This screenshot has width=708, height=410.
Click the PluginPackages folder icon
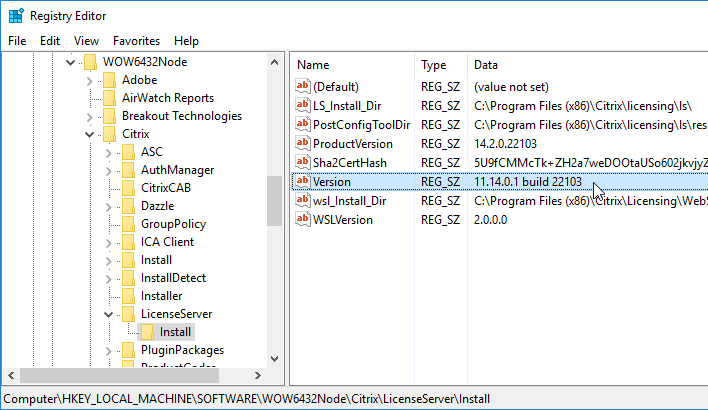[128, 350]
